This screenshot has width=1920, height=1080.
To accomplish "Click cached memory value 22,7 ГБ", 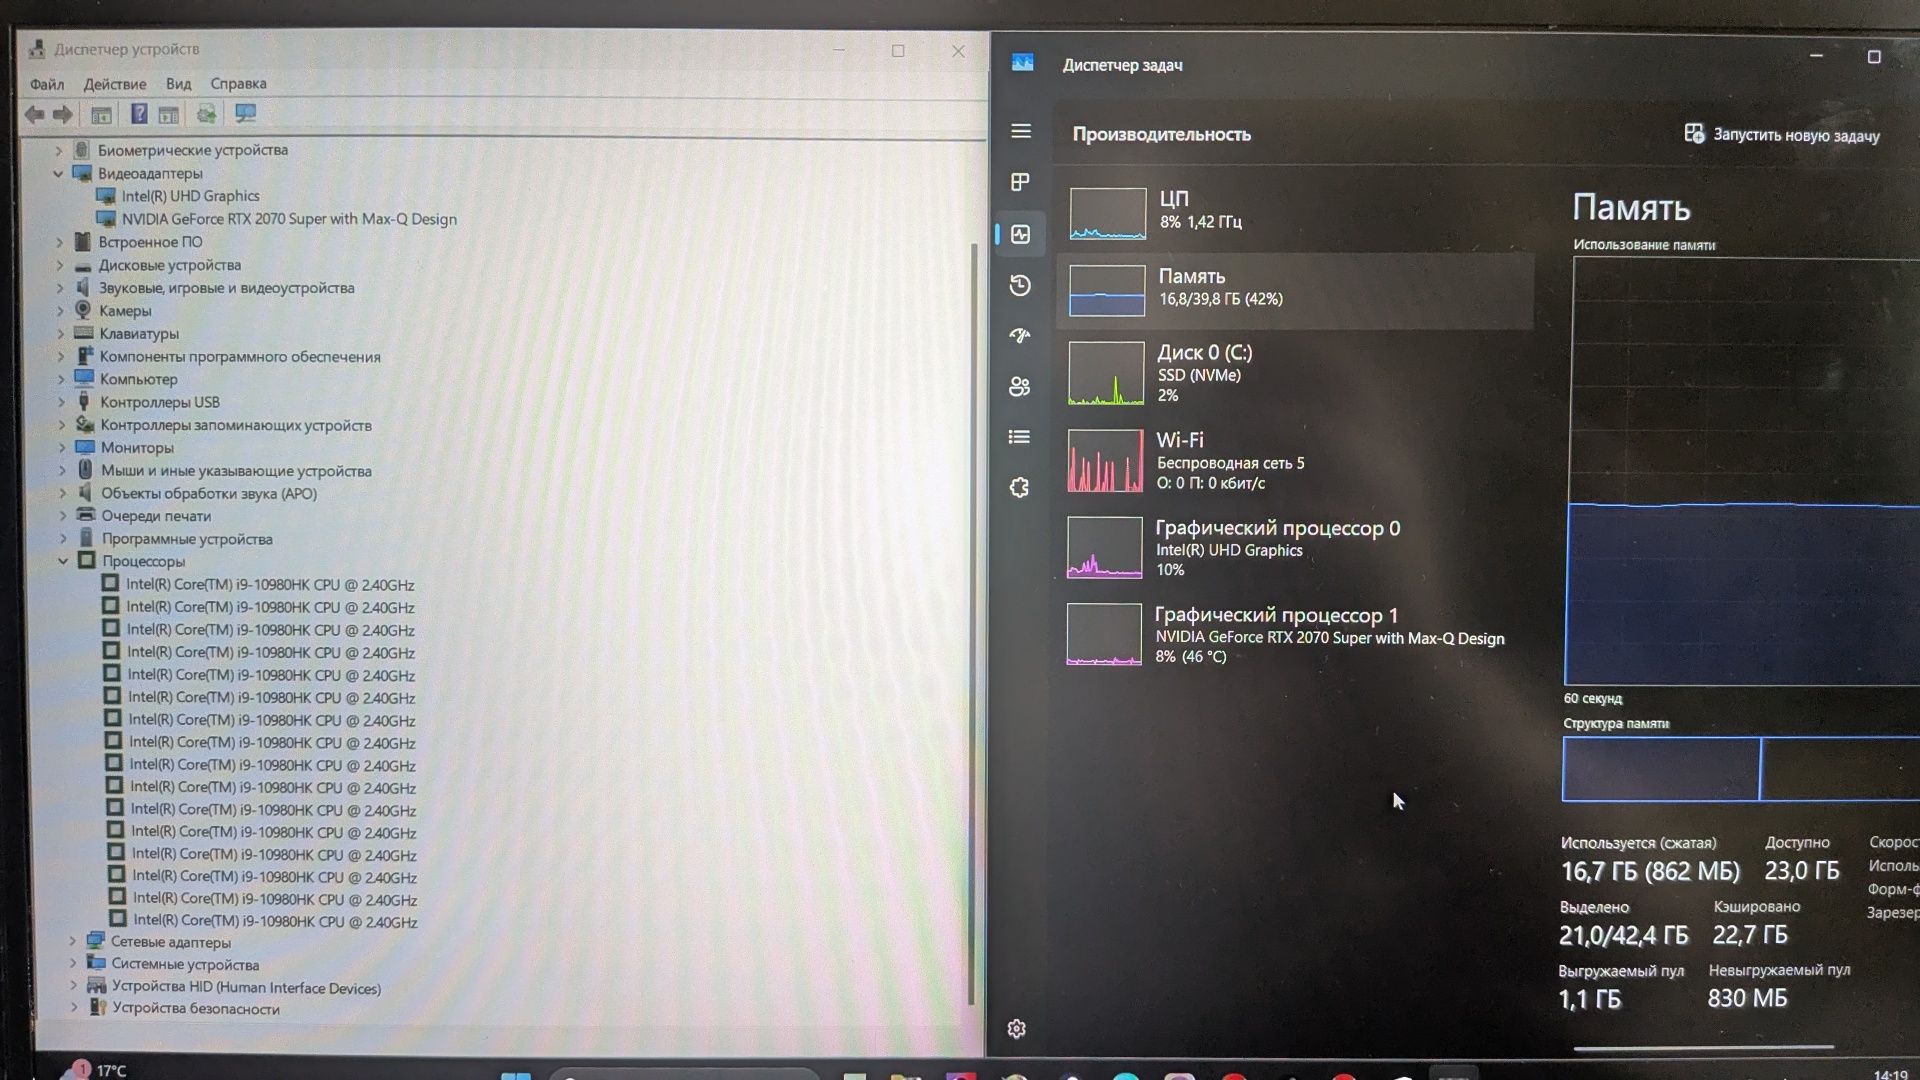I will (1750, 935).
